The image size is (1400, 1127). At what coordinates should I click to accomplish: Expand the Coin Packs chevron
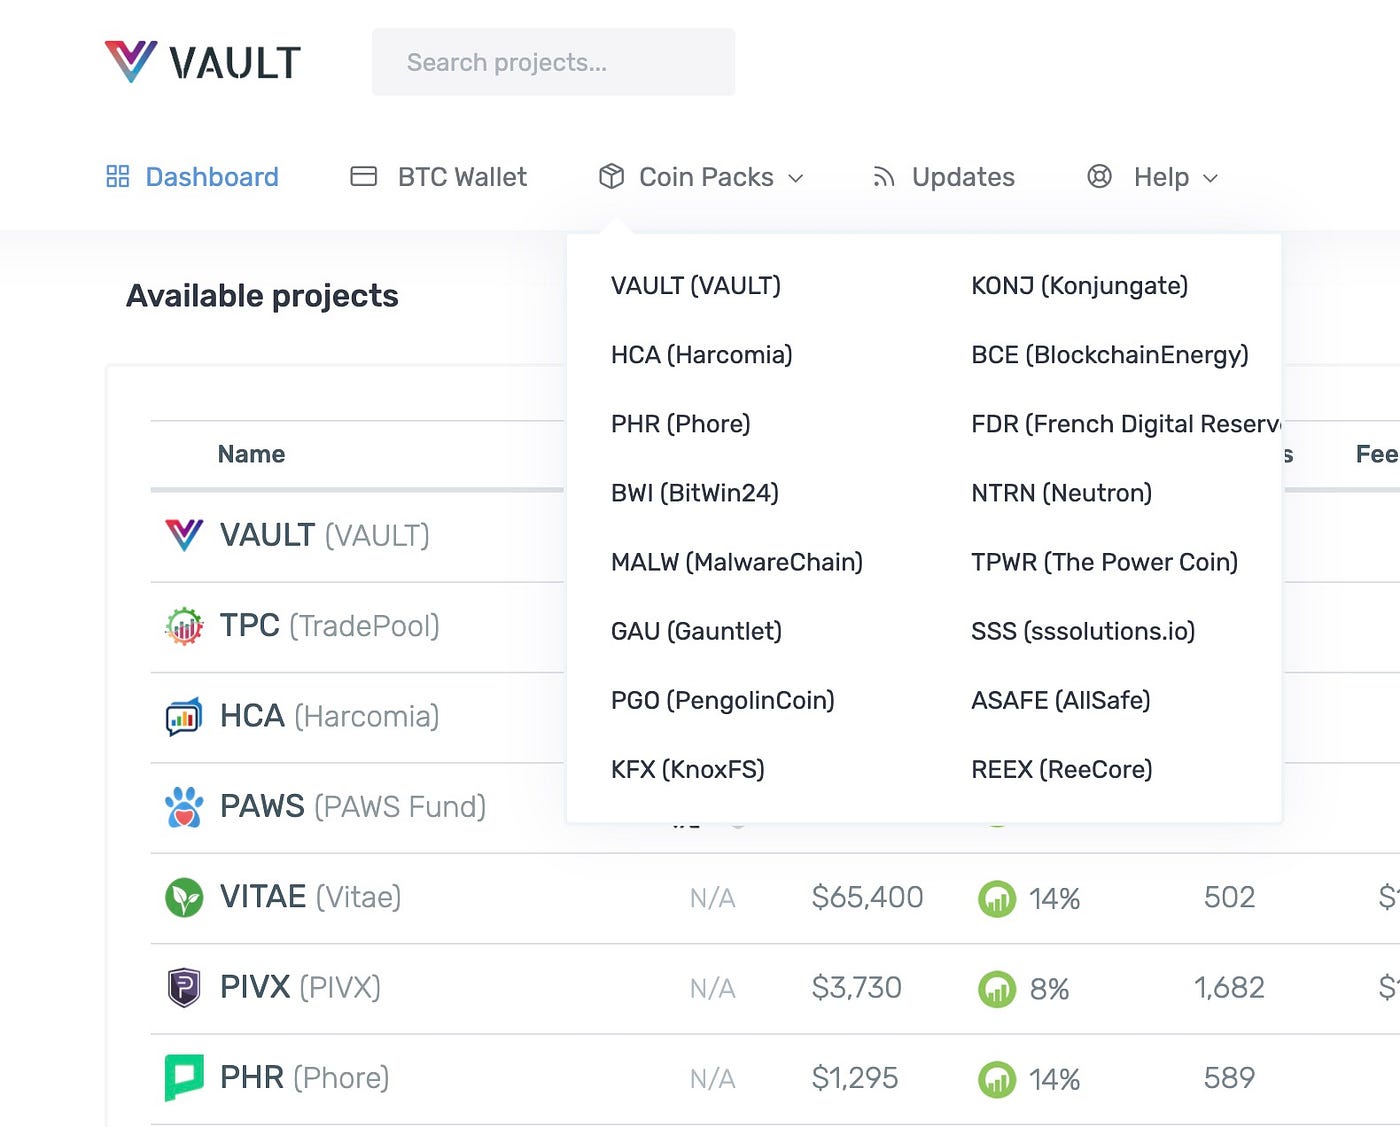pyautogui.click(x=796, y=178)
